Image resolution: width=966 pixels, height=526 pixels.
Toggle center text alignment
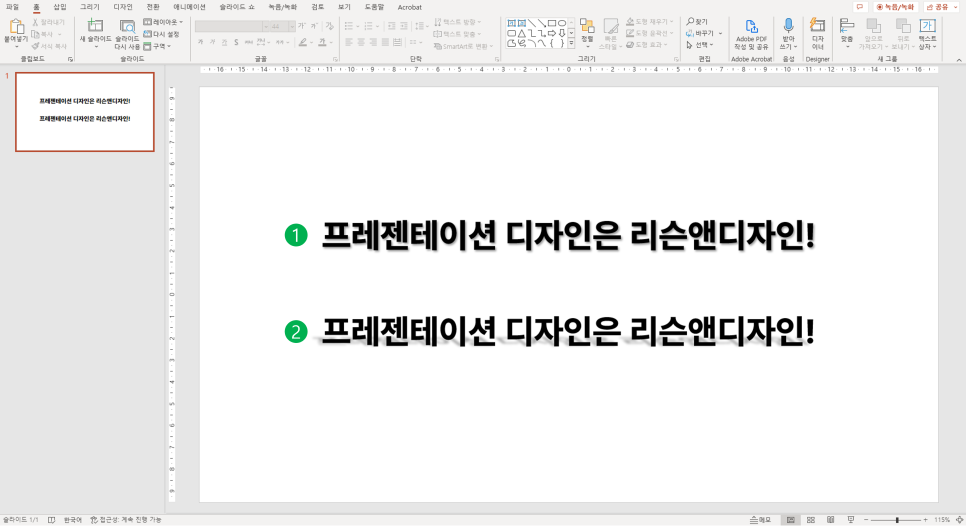pos(361,42)
